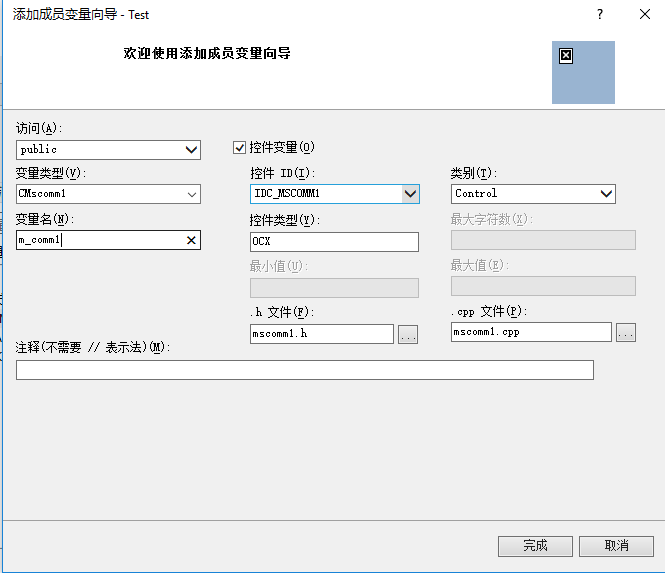Click the 控件 ID(I) label
The width and height of the screenshot is (665, 573).
tap(282, 173)
